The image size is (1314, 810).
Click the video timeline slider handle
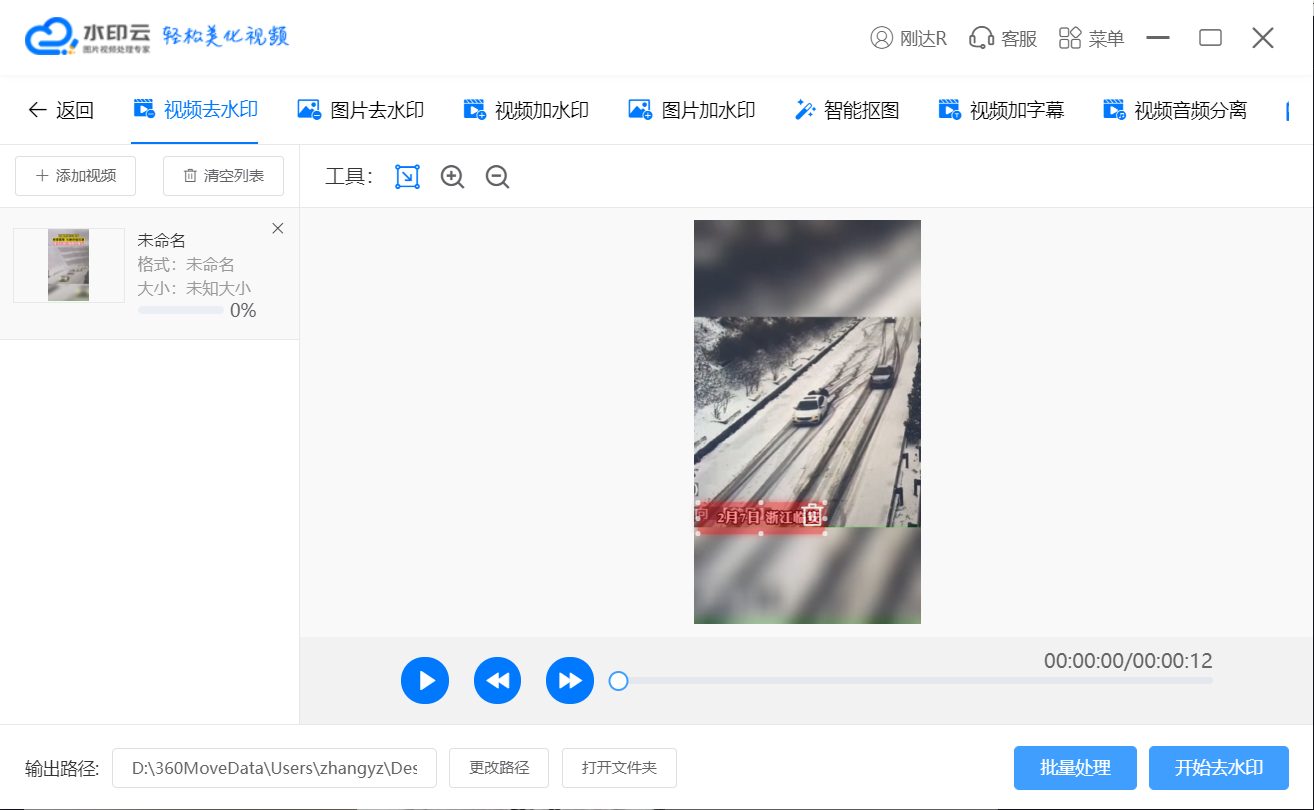click(x=618, y=681)
